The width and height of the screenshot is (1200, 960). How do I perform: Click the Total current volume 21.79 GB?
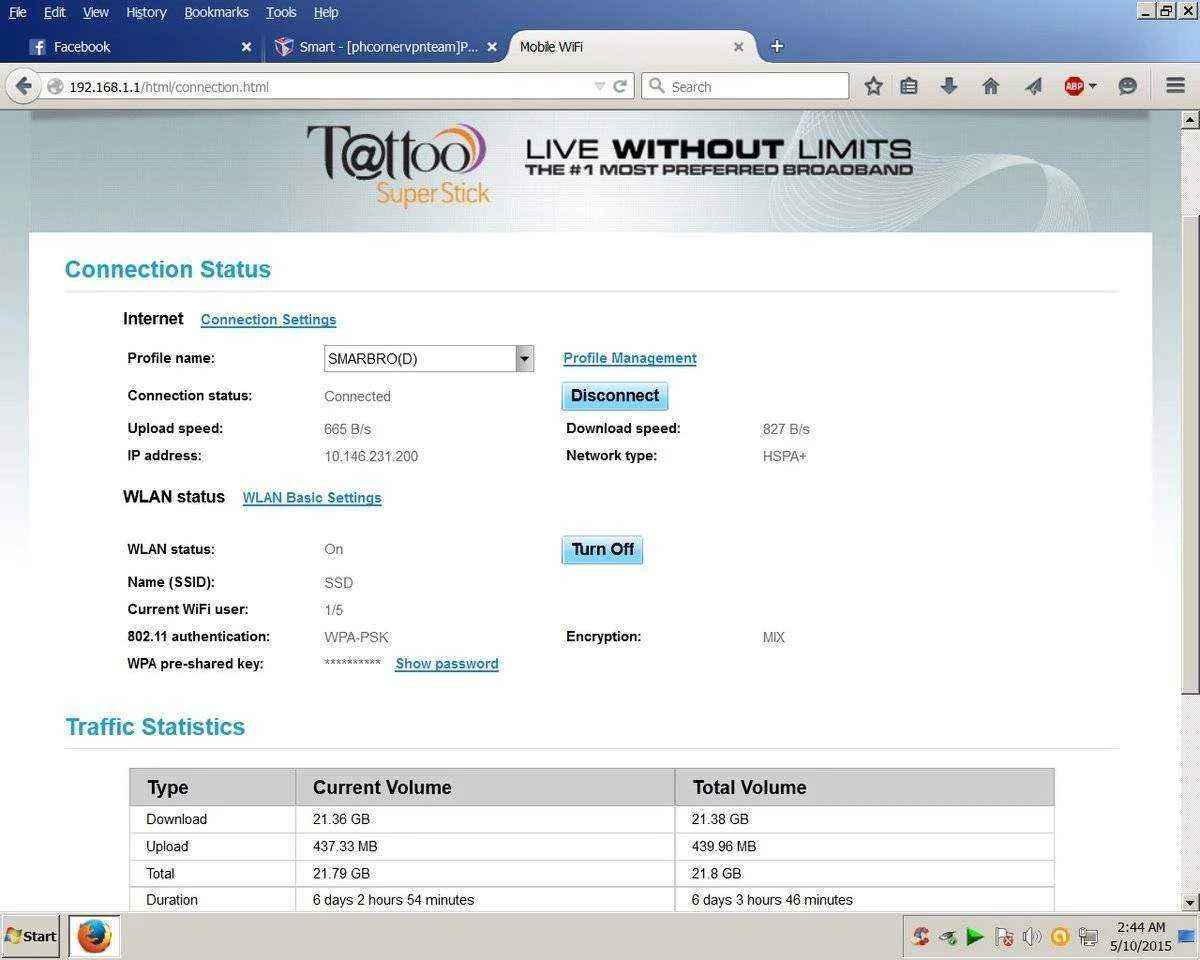click(x=341, y=874)
